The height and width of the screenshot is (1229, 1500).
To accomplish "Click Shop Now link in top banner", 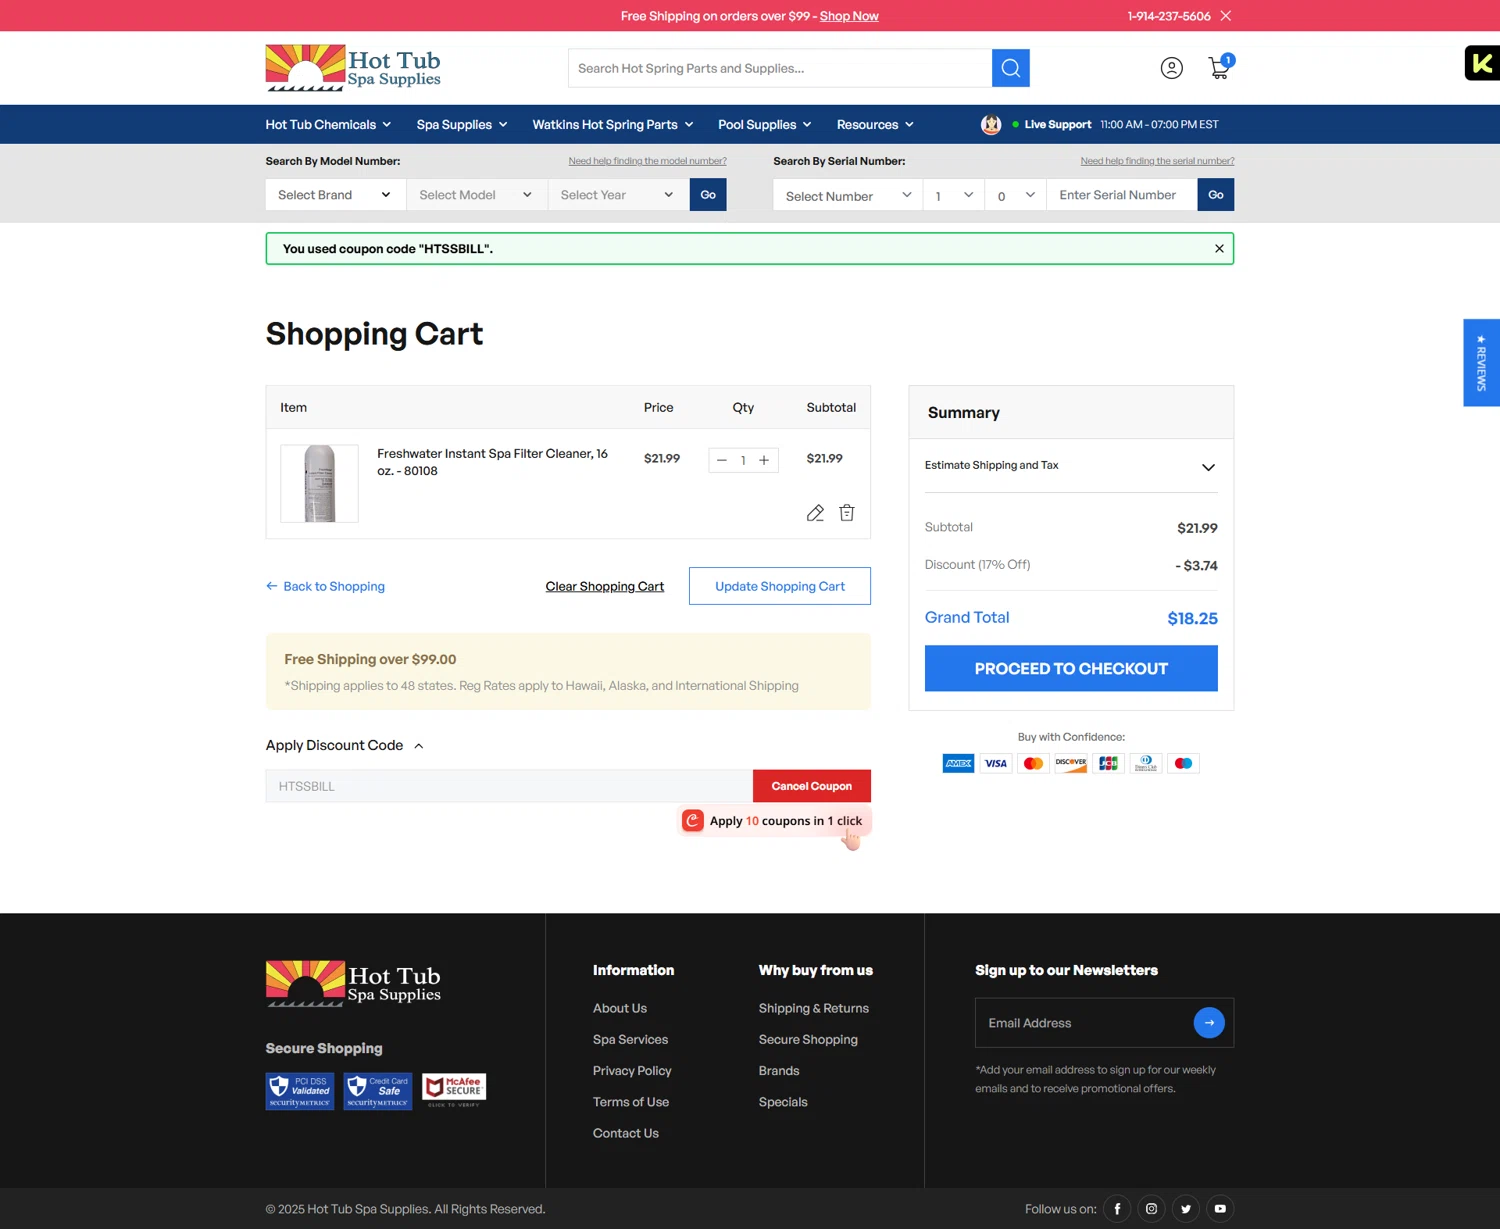I will (x=849, y=16).
